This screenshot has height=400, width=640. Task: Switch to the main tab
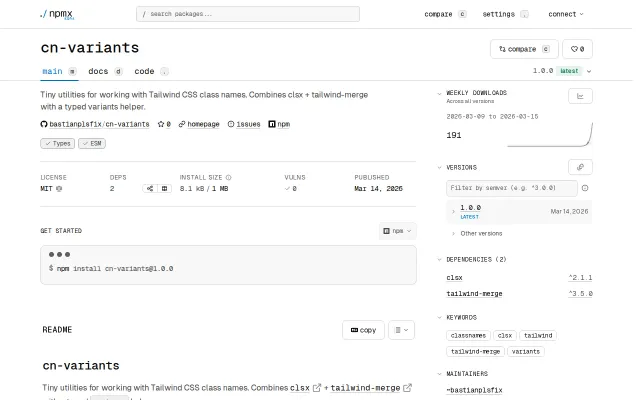pyautogui.click(x=59, y=71)
